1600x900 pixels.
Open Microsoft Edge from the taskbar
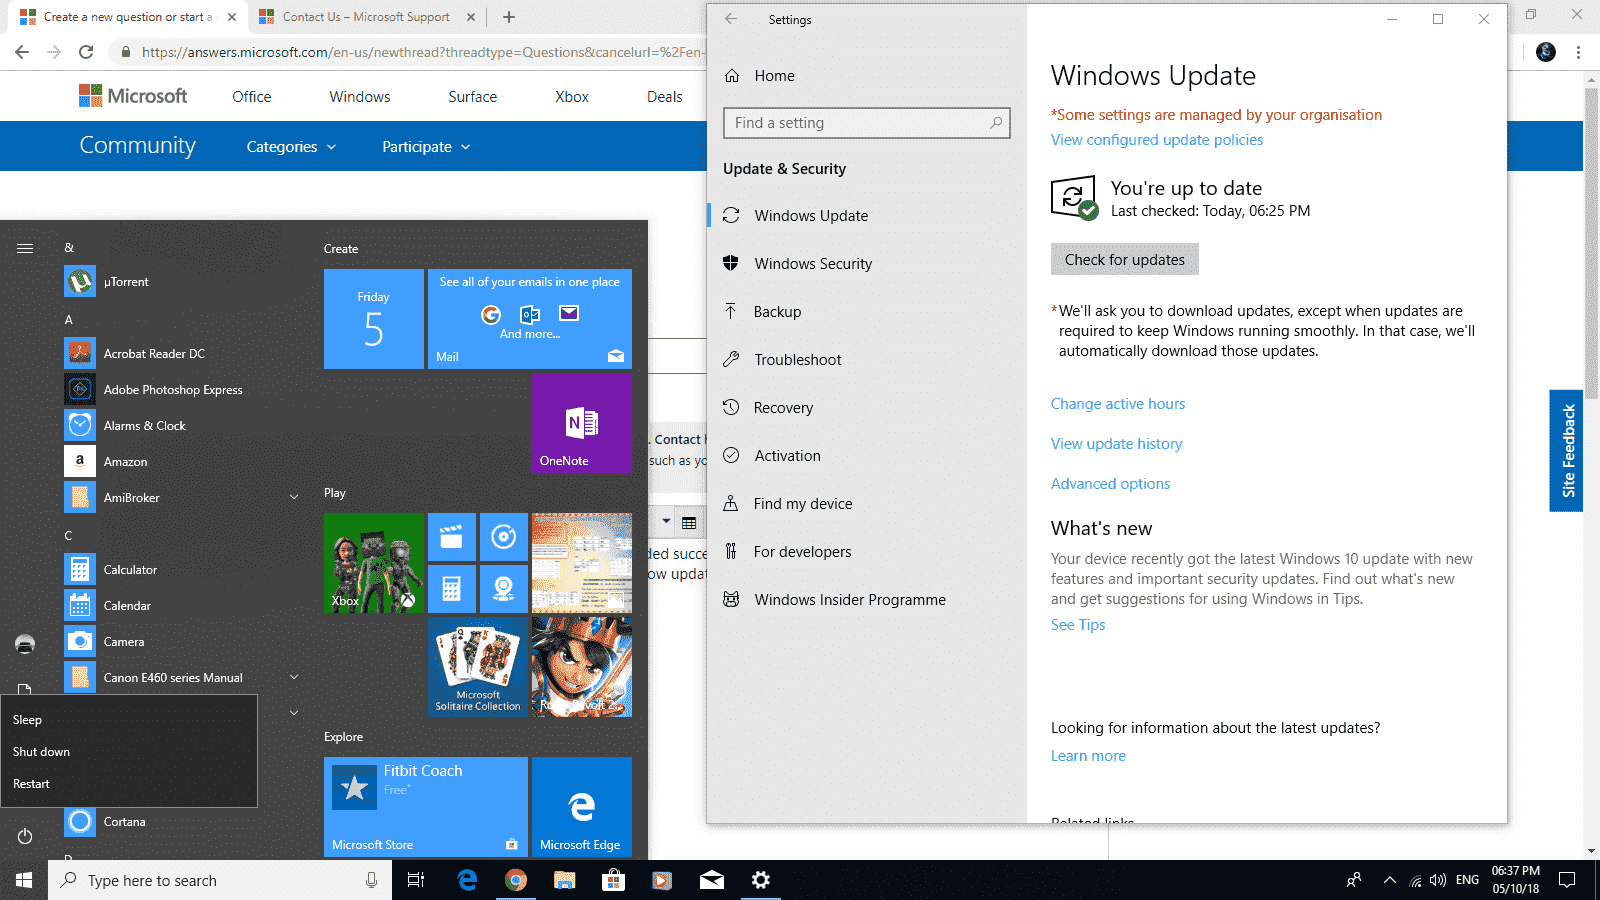pos(466,880)
